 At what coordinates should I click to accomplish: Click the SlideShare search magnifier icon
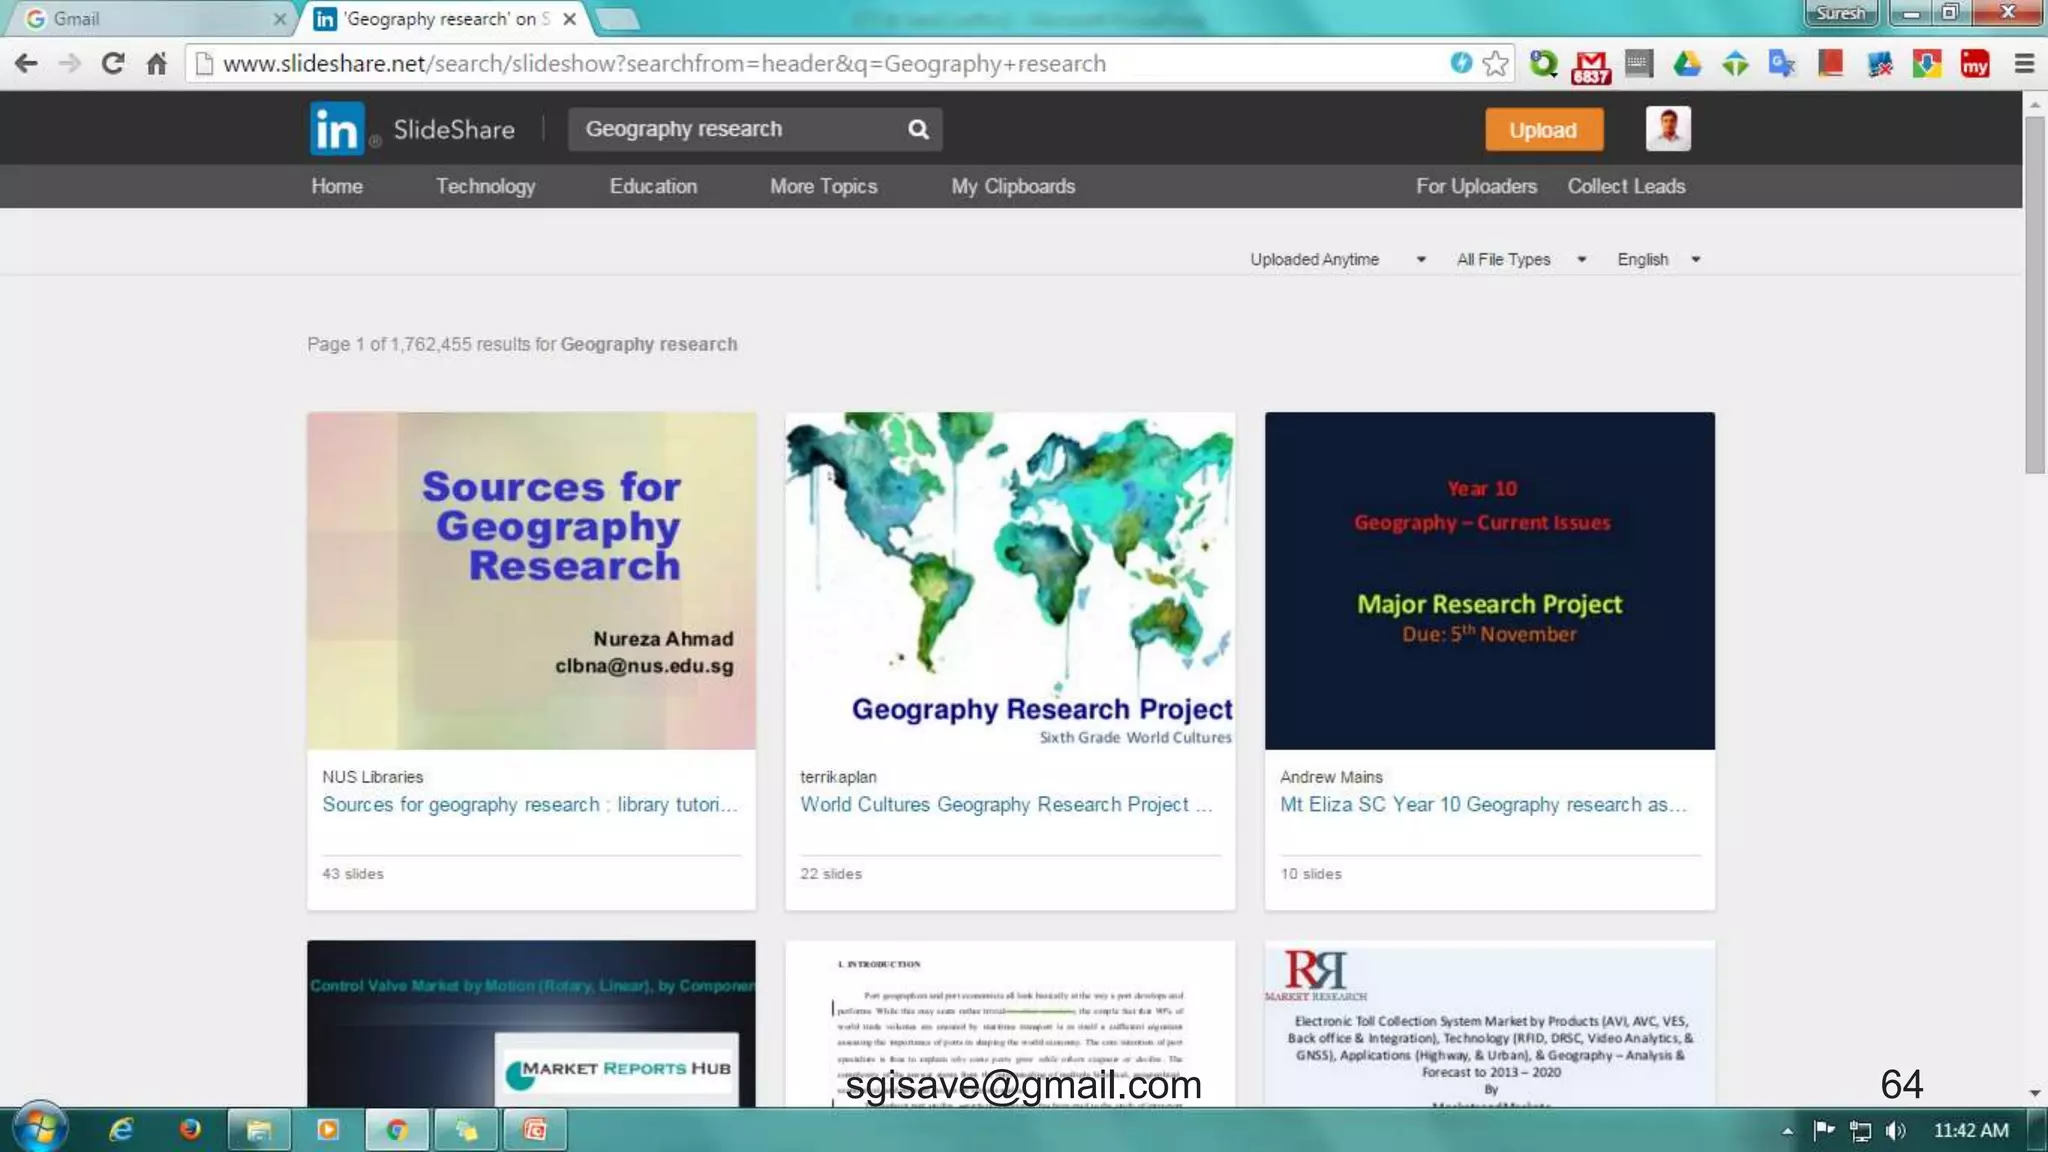pyautogui.click(x=918, y=129)
